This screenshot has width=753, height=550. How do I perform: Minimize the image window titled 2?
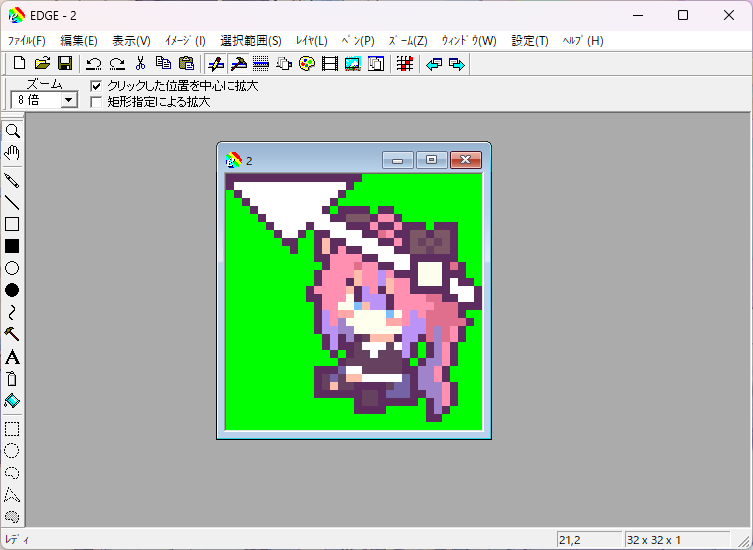[x=398, y=160]
